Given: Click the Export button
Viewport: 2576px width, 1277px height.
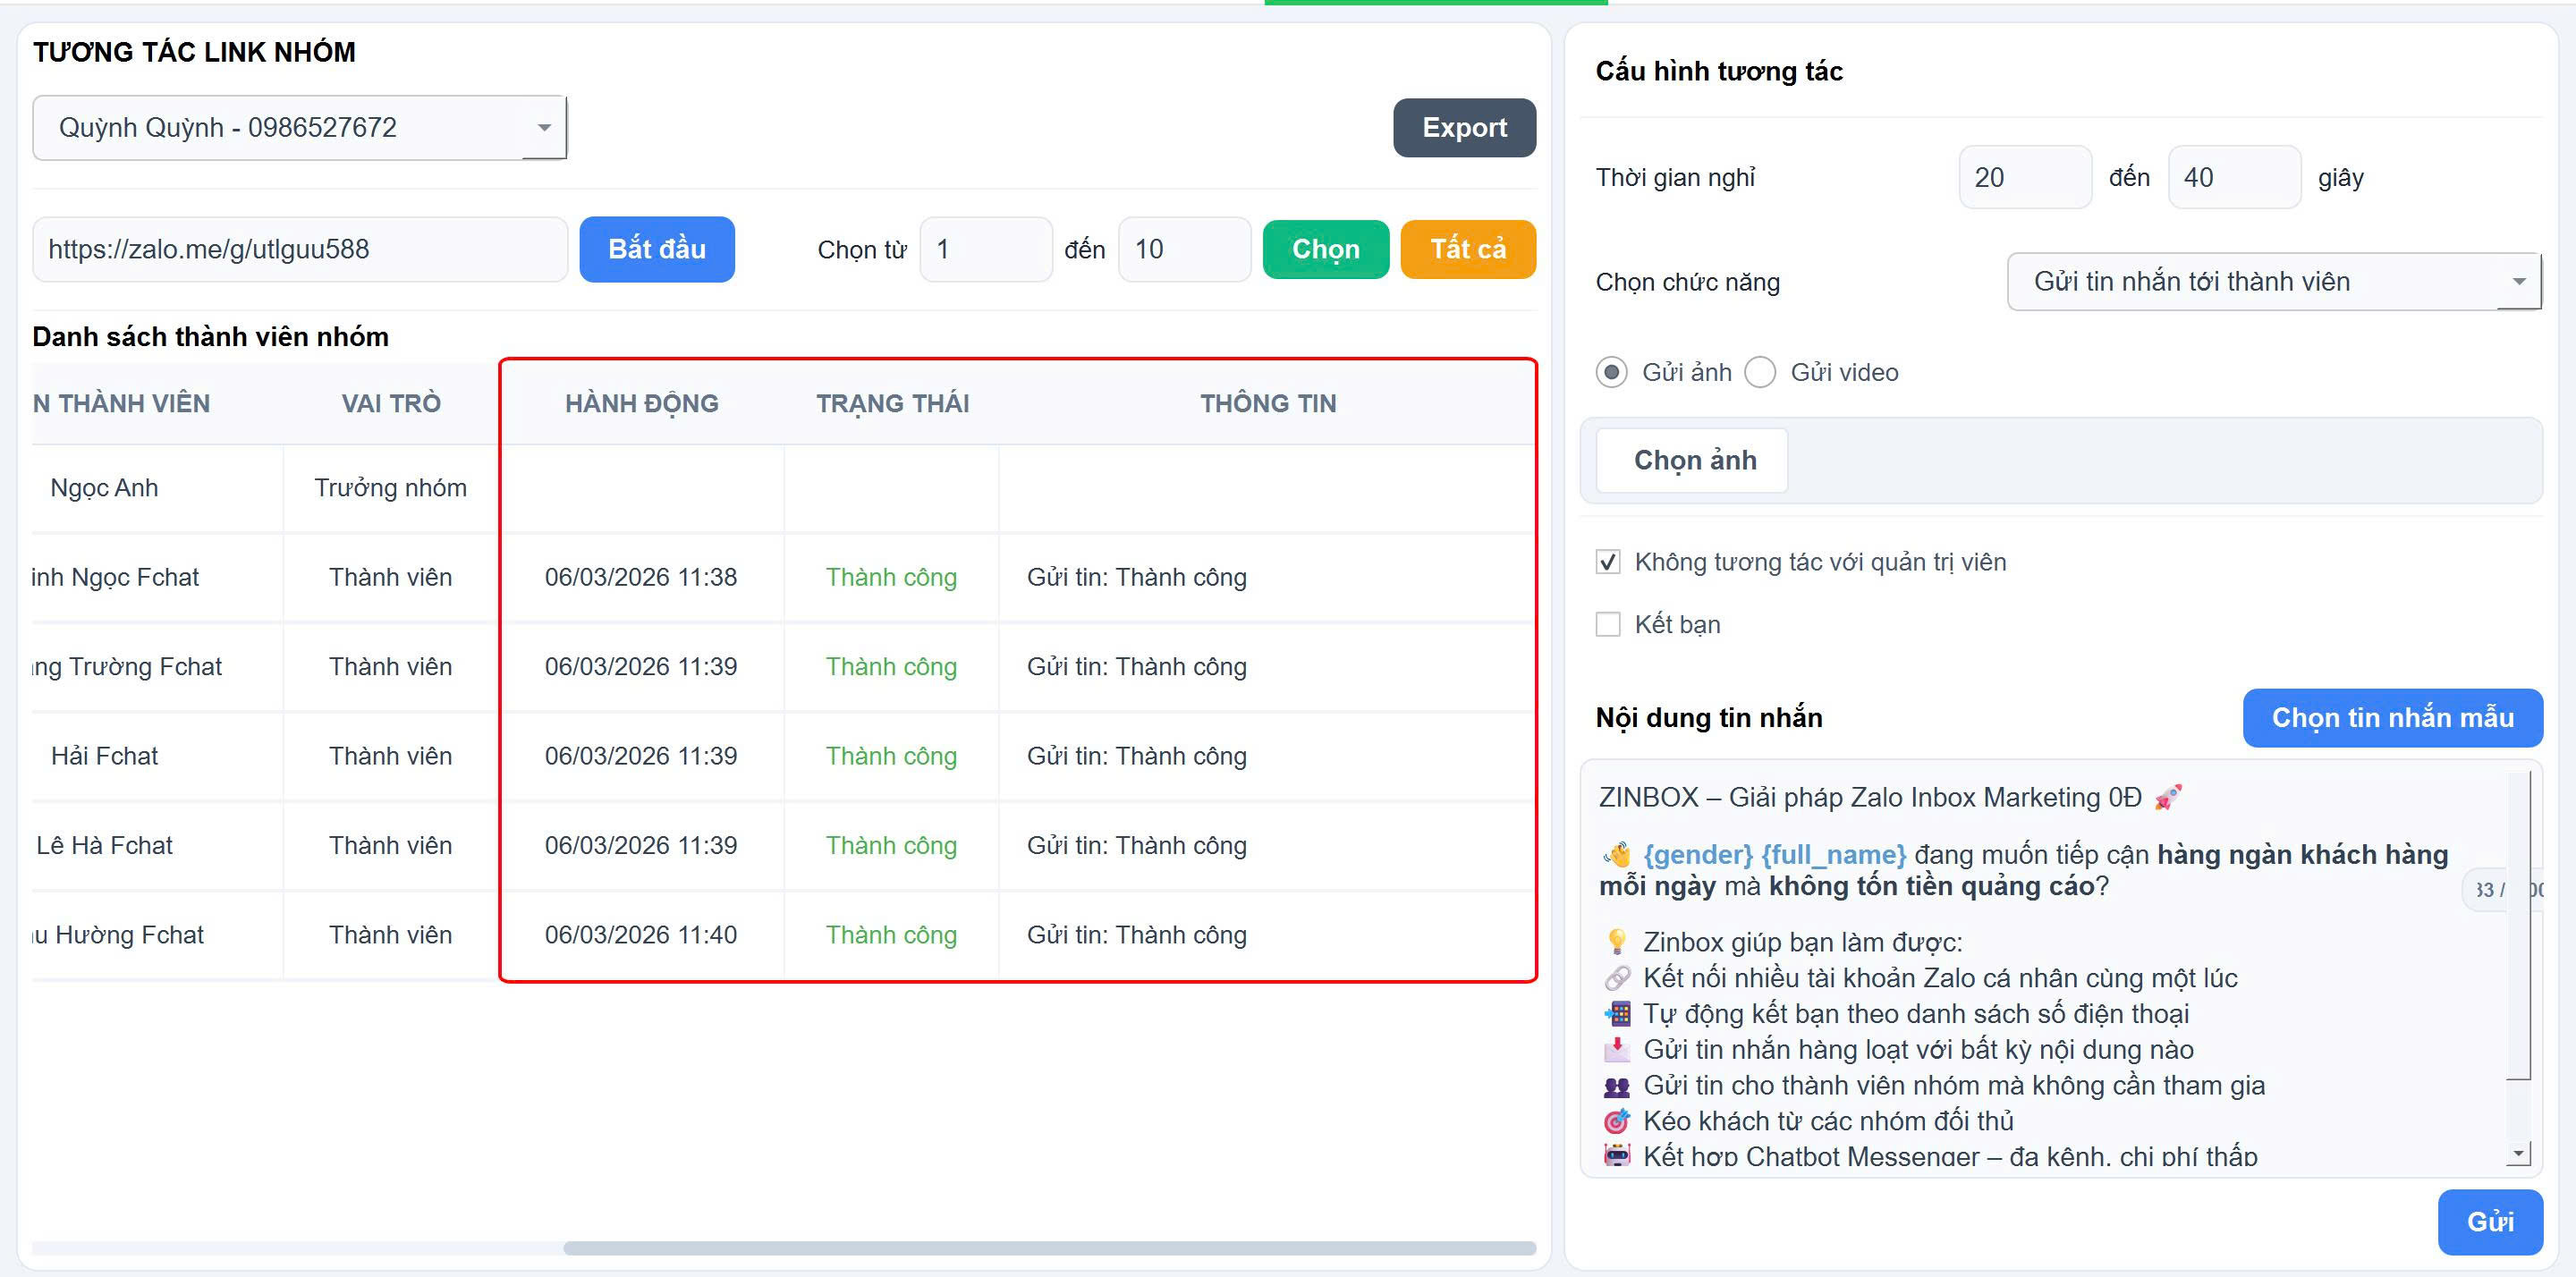Looking at the screenshot, I should [1463, 128].
